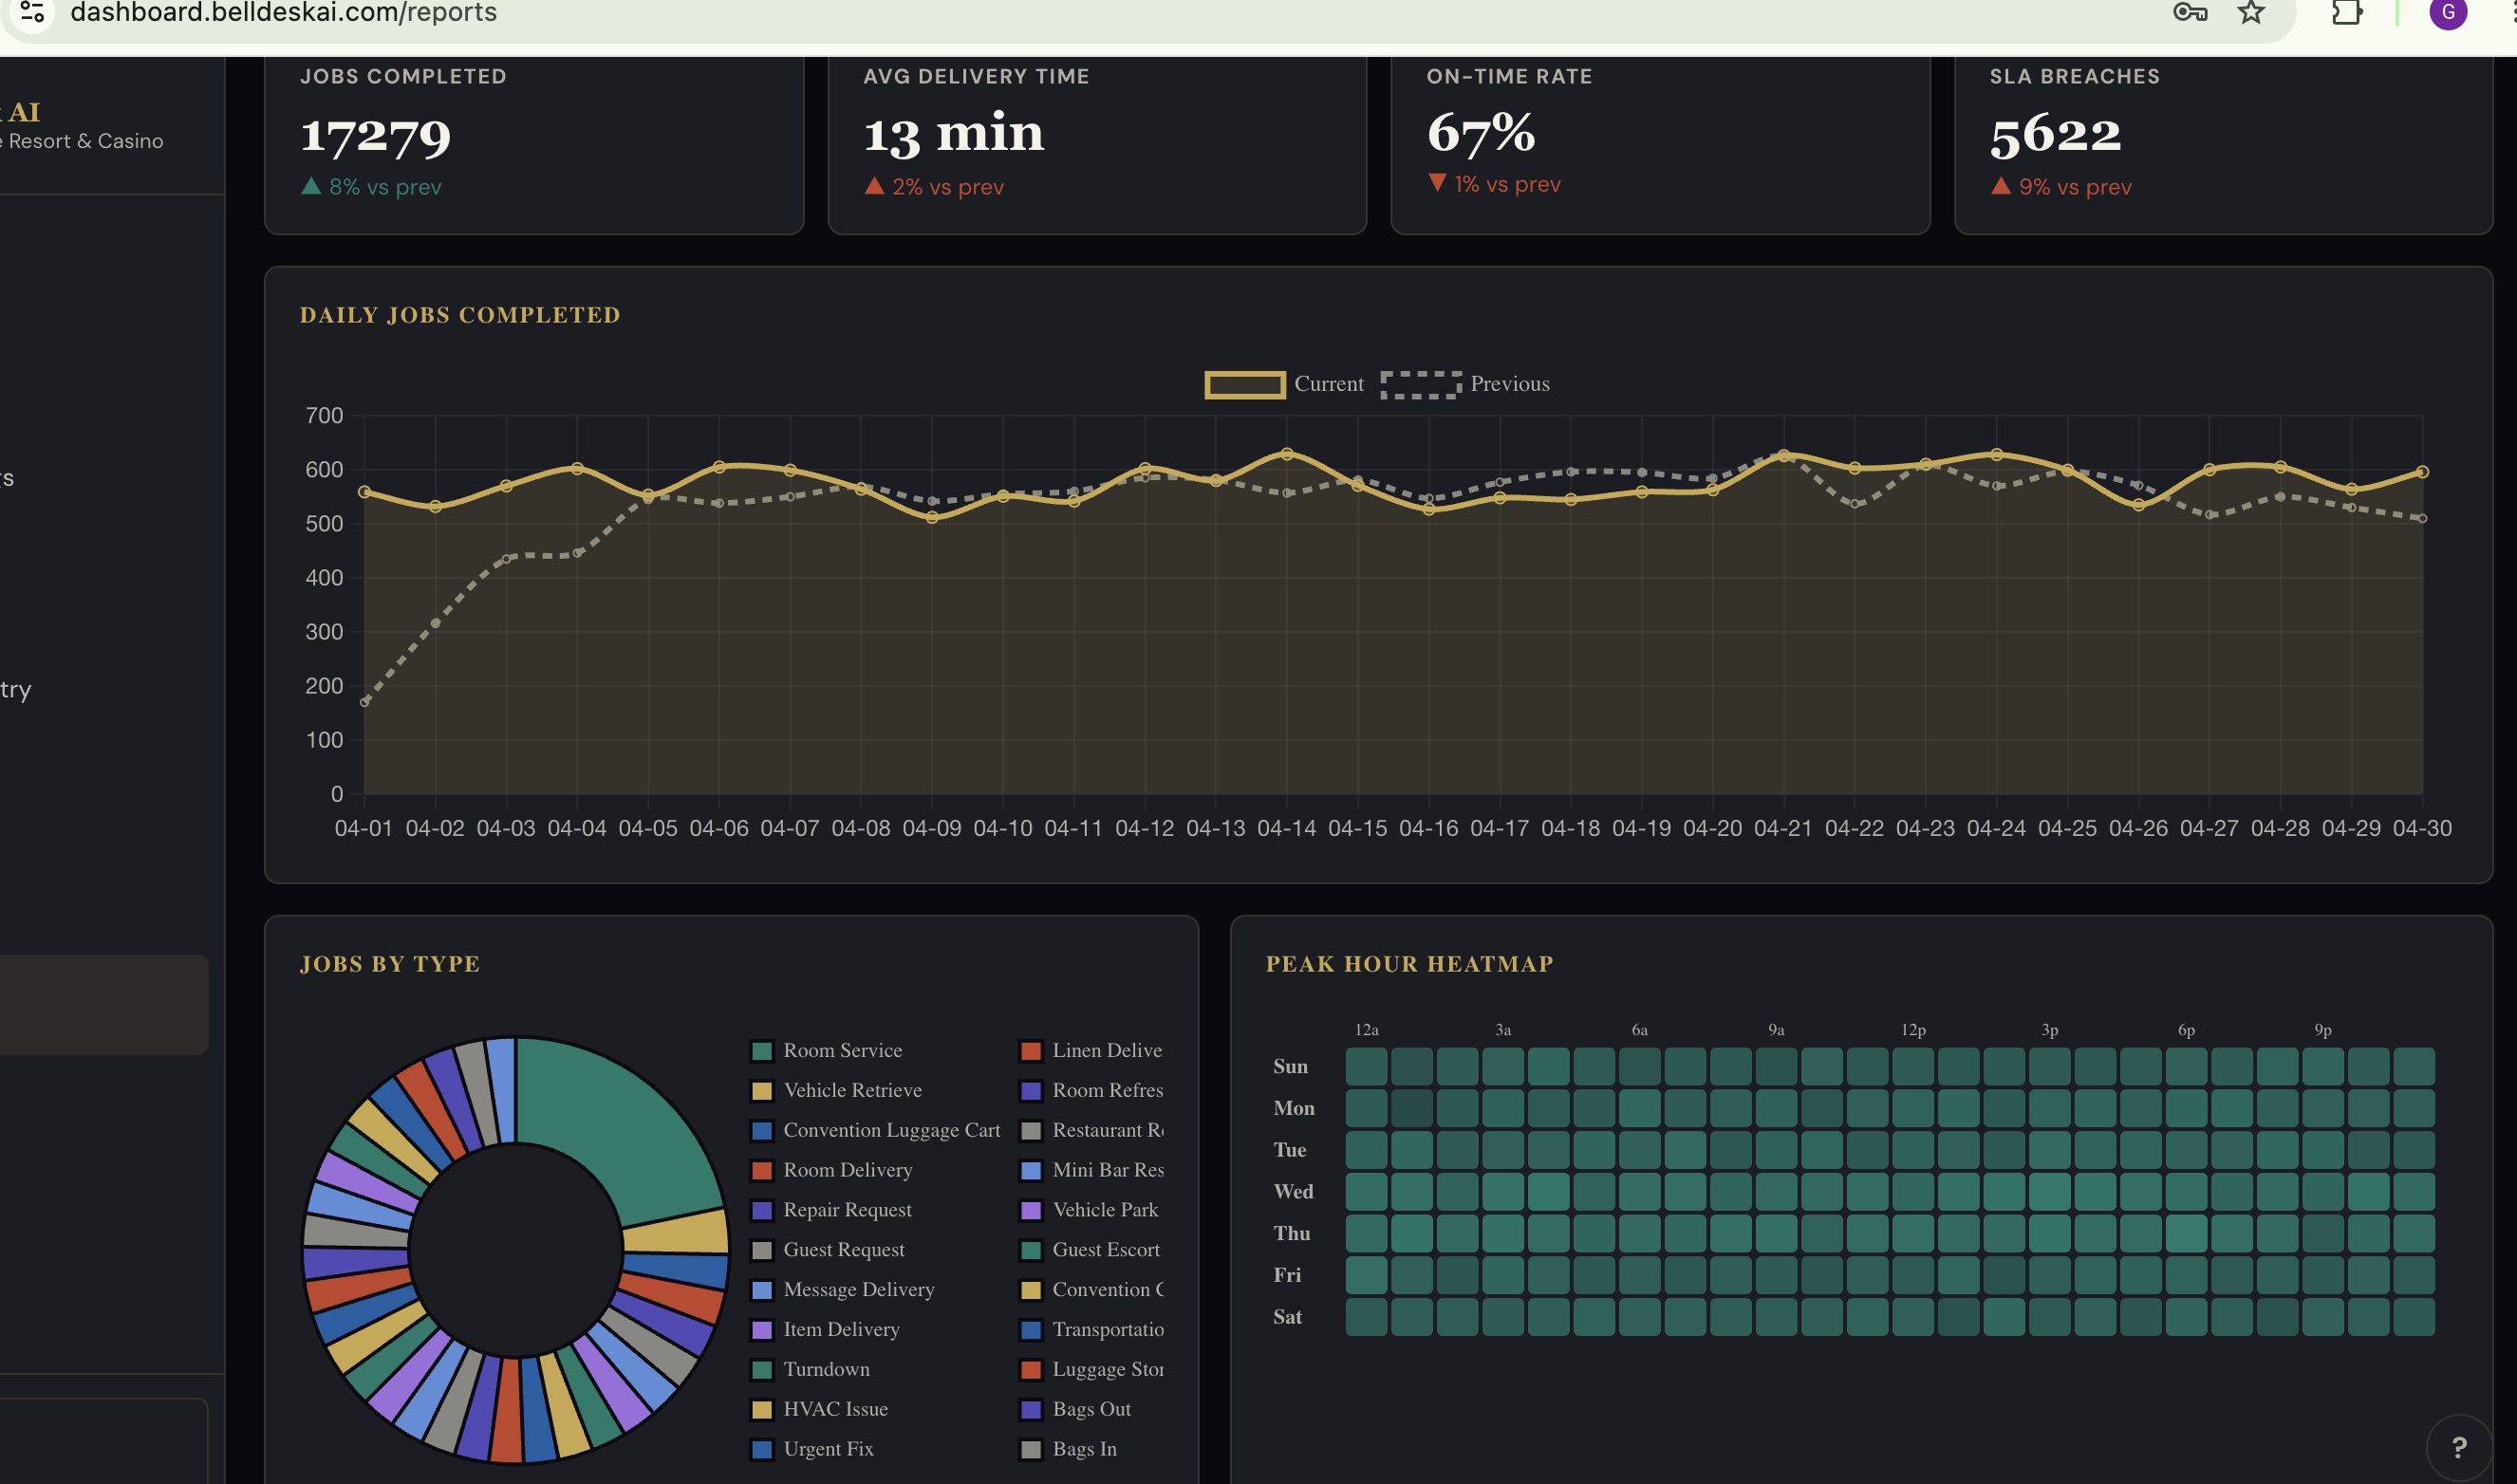This screenshot has width=2517, height=1484.
Task: Toggle the Current series in chart legend
Action: 1284,384
